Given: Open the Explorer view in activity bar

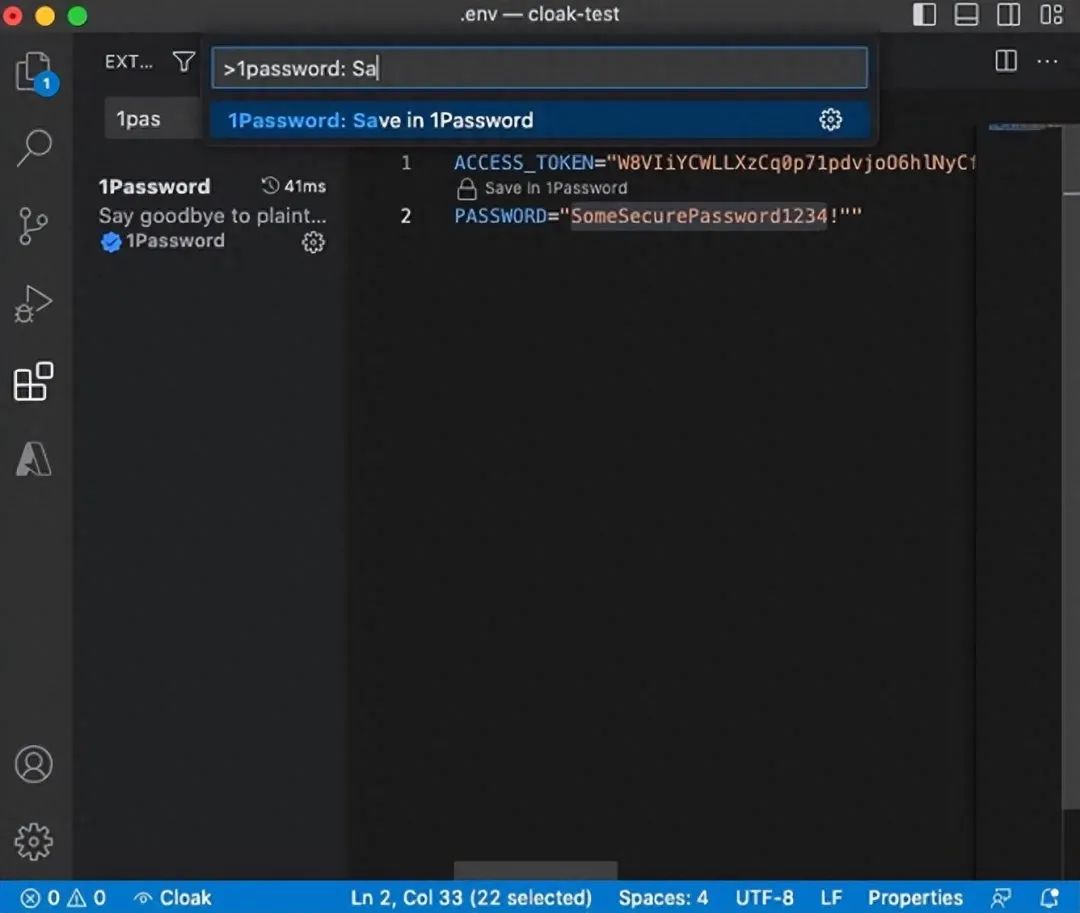Looking at the screenshot, I should pyautogui.click(x=36, y=72).
